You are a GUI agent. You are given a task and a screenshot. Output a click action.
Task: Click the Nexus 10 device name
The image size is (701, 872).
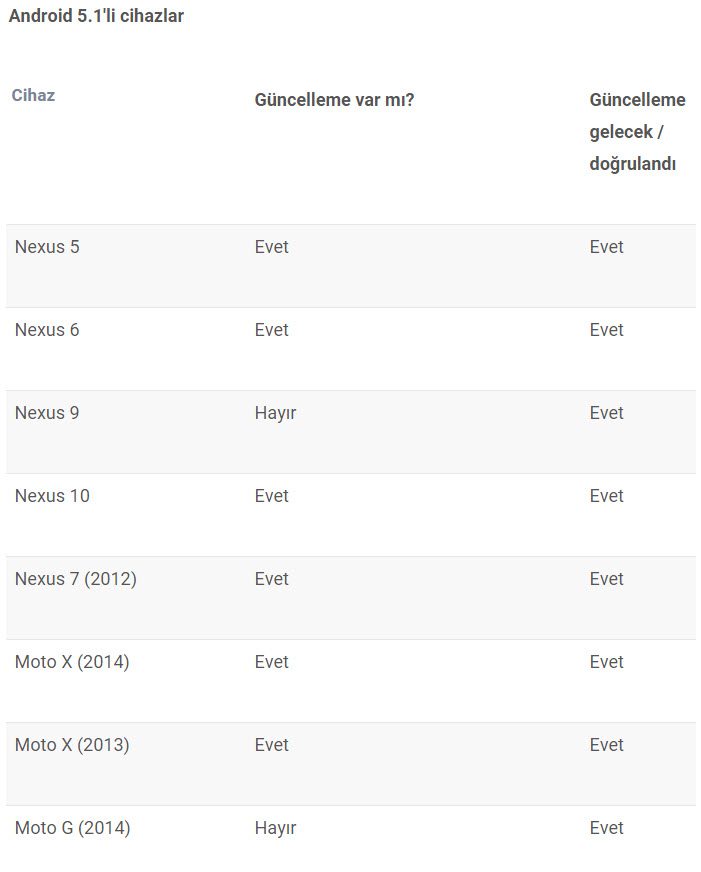52,495
